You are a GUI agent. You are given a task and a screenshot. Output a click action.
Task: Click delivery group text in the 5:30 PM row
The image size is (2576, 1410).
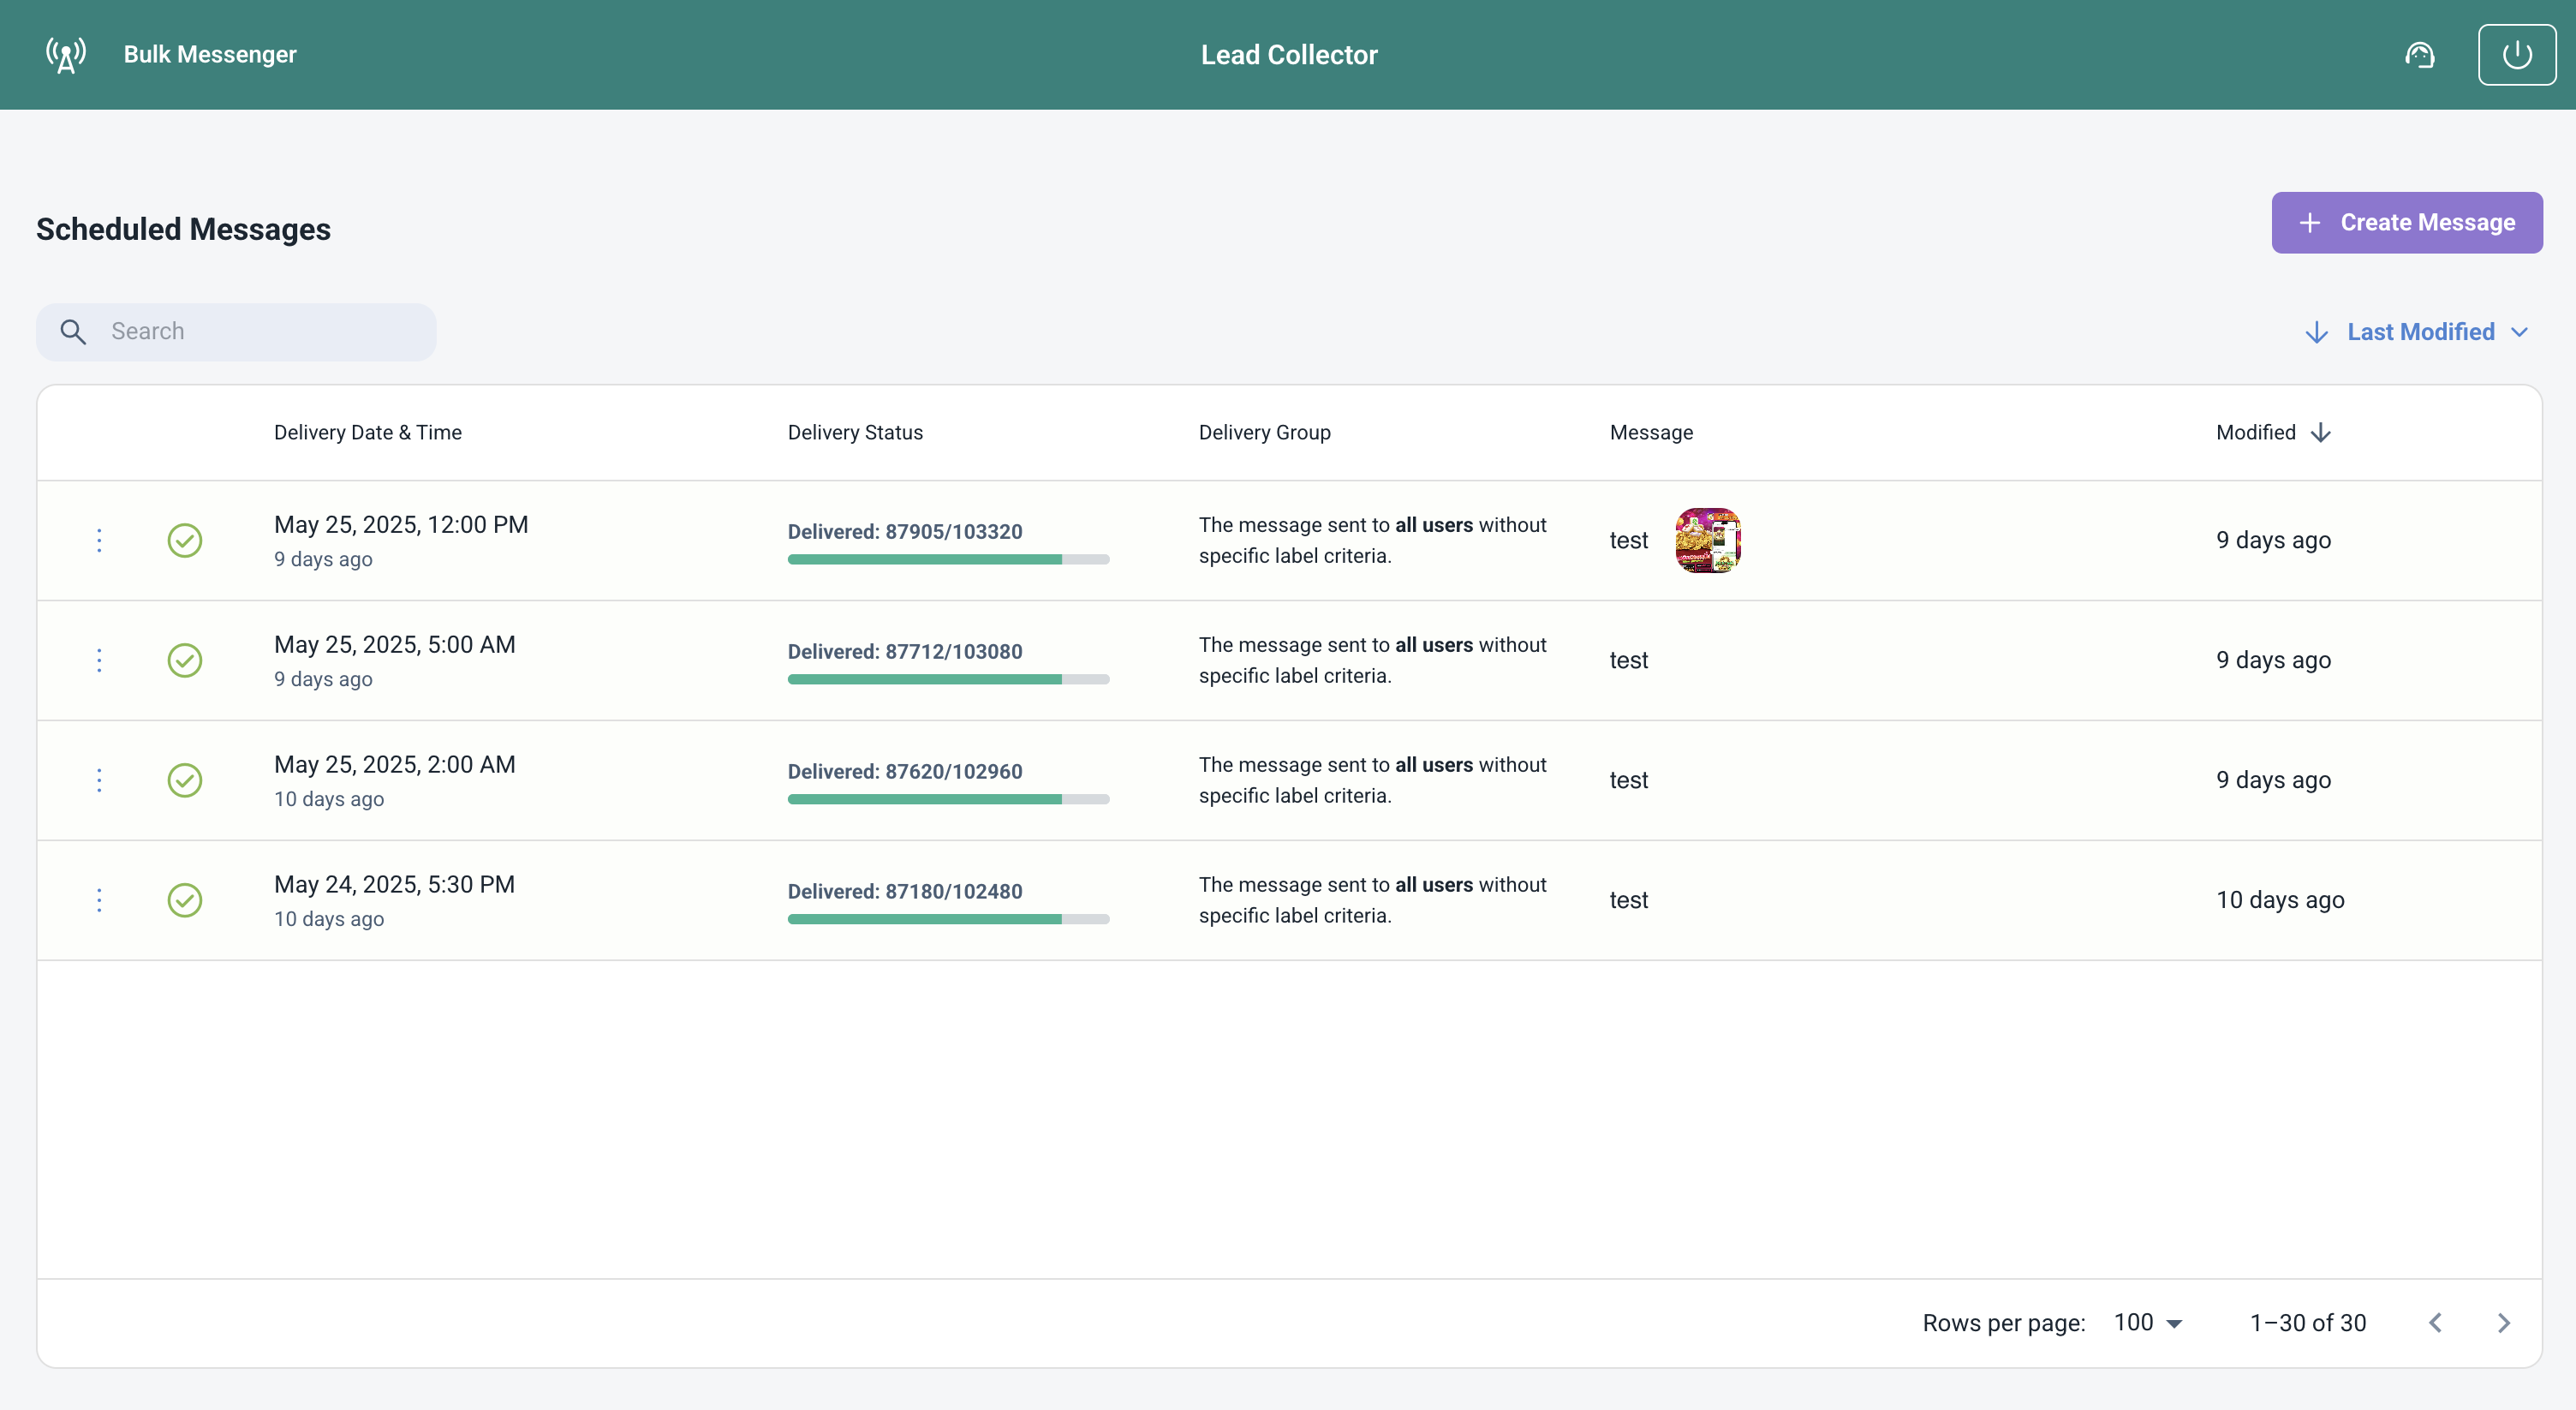point(1372,900)
